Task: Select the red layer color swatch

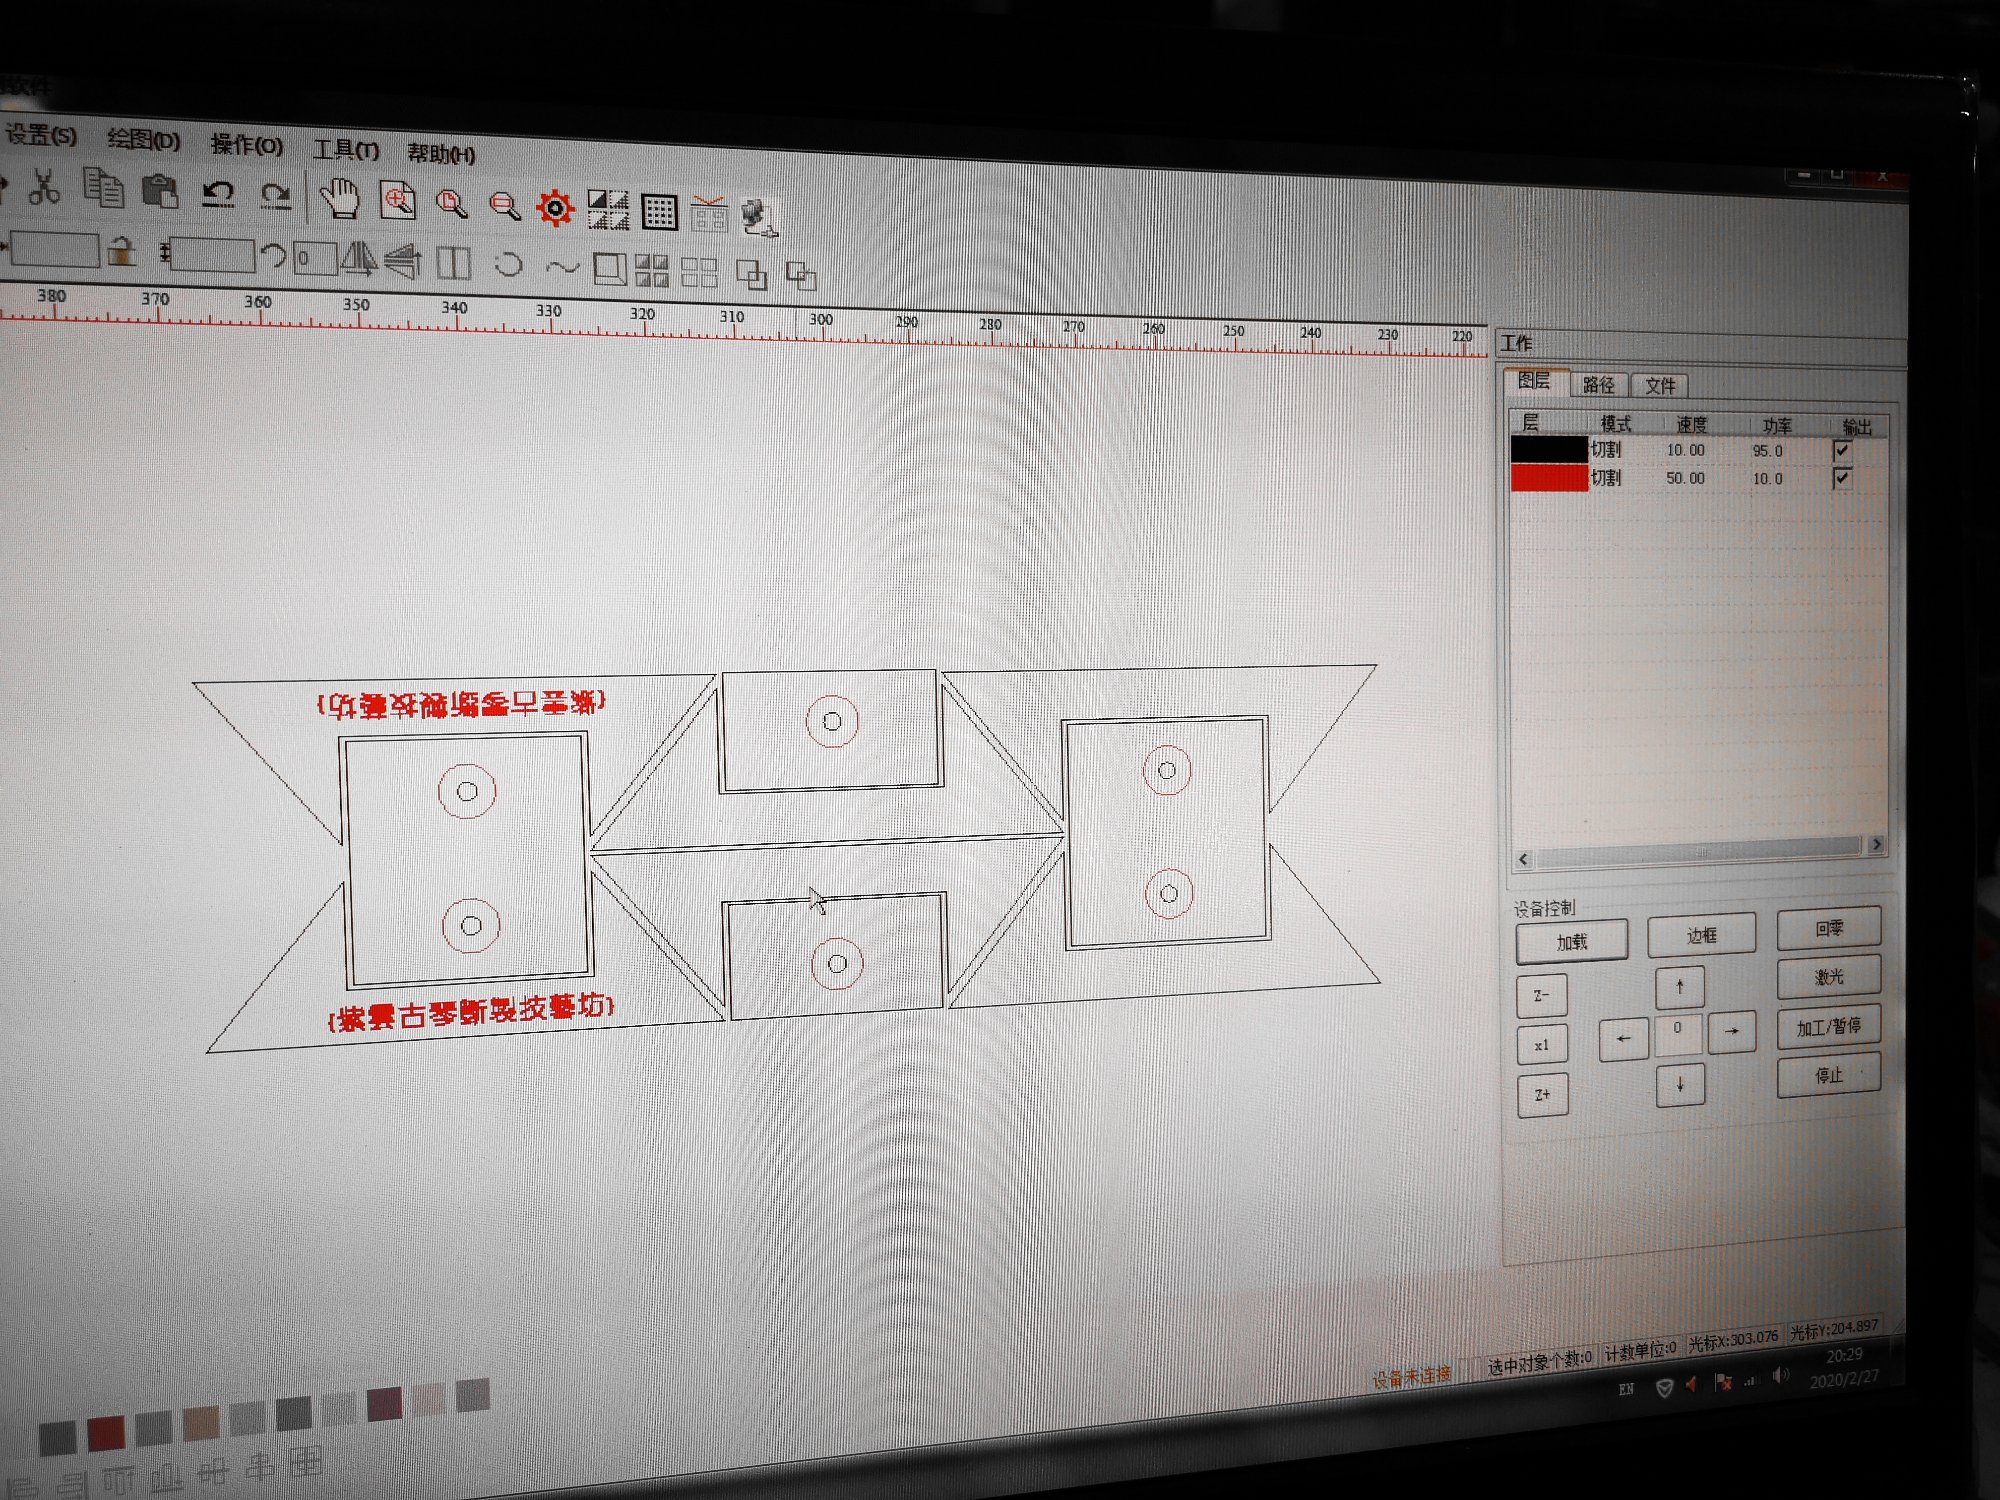Action: 1548,478
